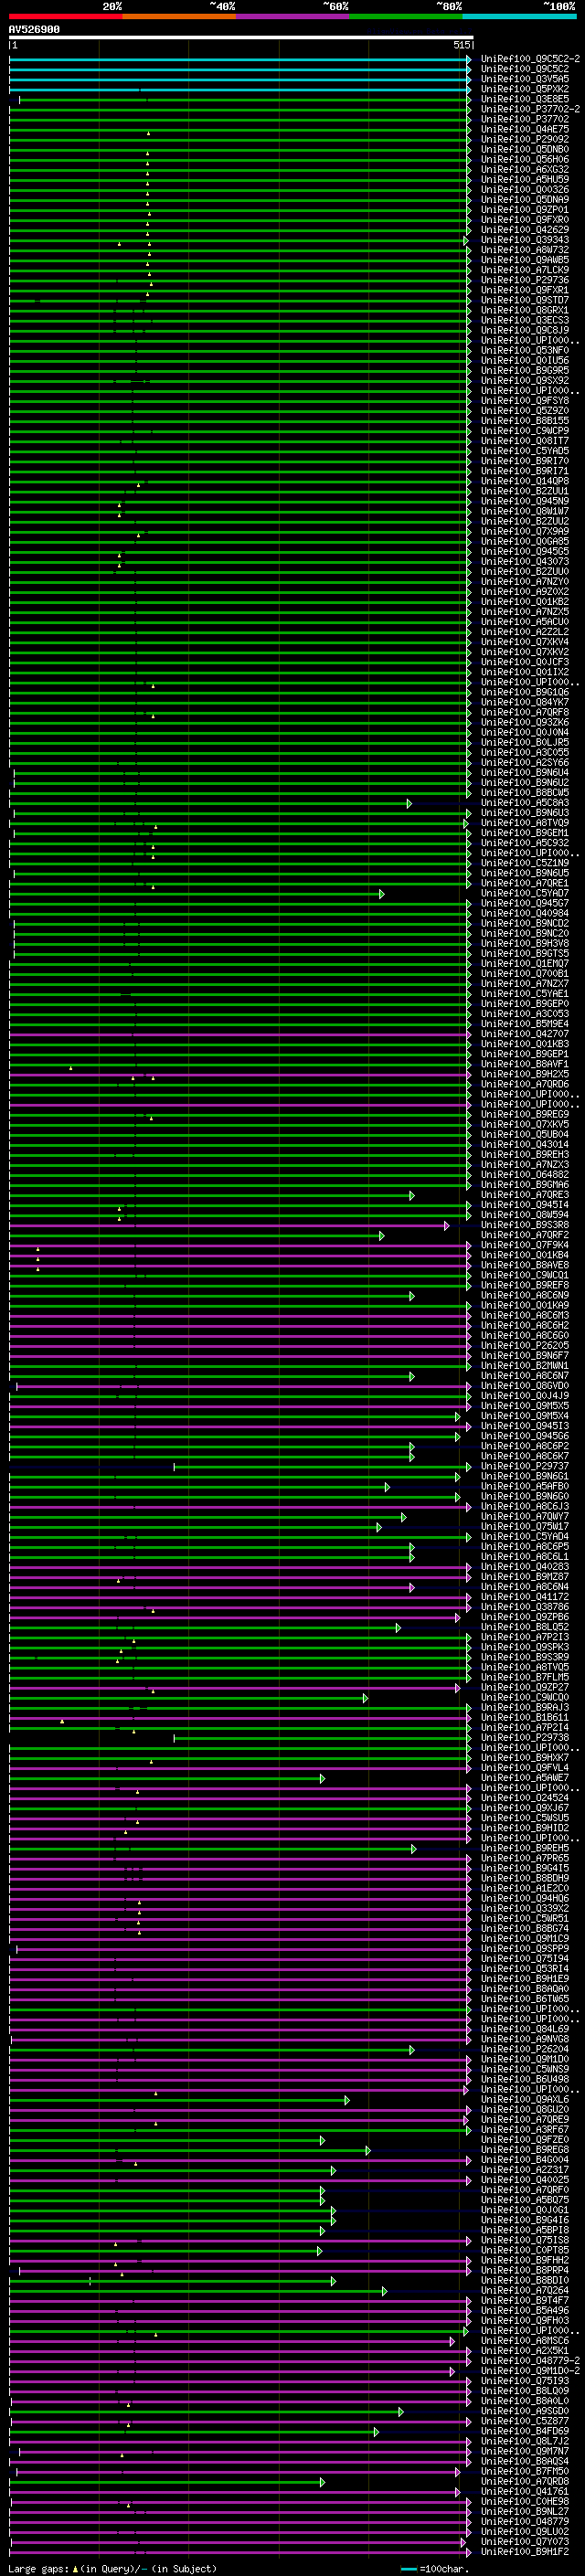
Task: Click the magenta 60% identity legend segment
Action: point(293,16)
